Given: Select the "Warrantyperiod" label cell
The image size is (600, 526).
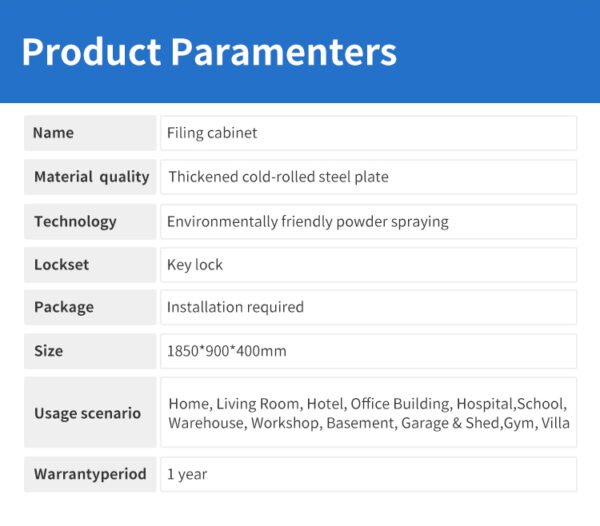Looking at the screenshot, I should point(90,474).
